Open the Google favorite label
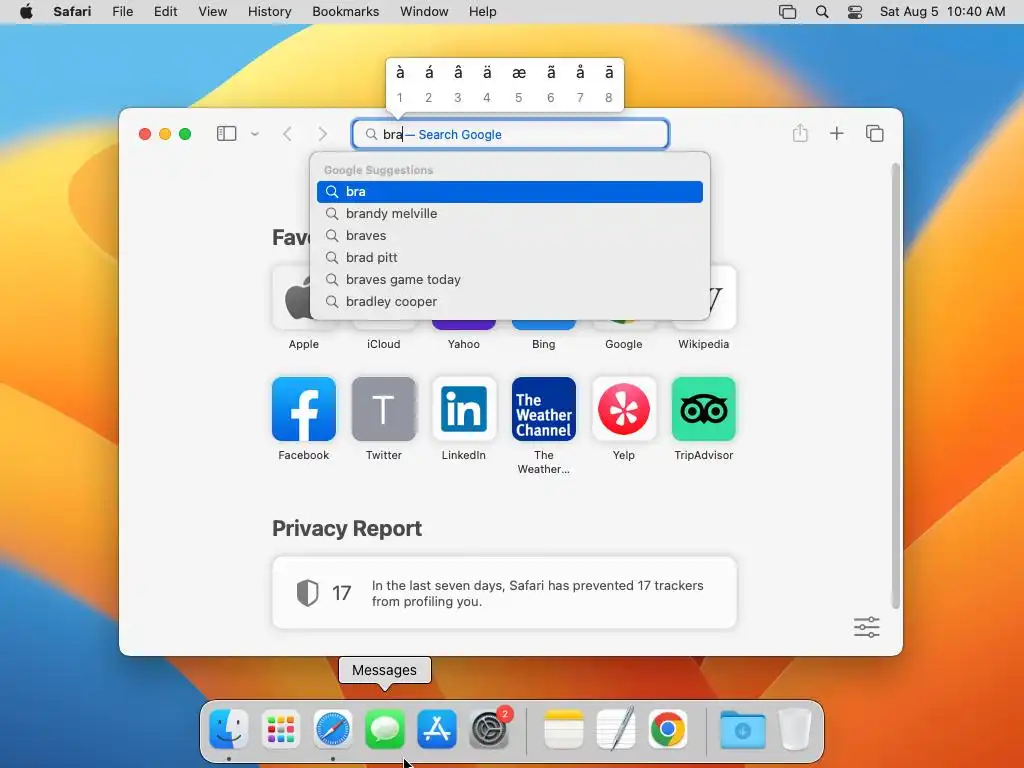The width and height of the screenshot is (1024, 768). tap(624, 344)
